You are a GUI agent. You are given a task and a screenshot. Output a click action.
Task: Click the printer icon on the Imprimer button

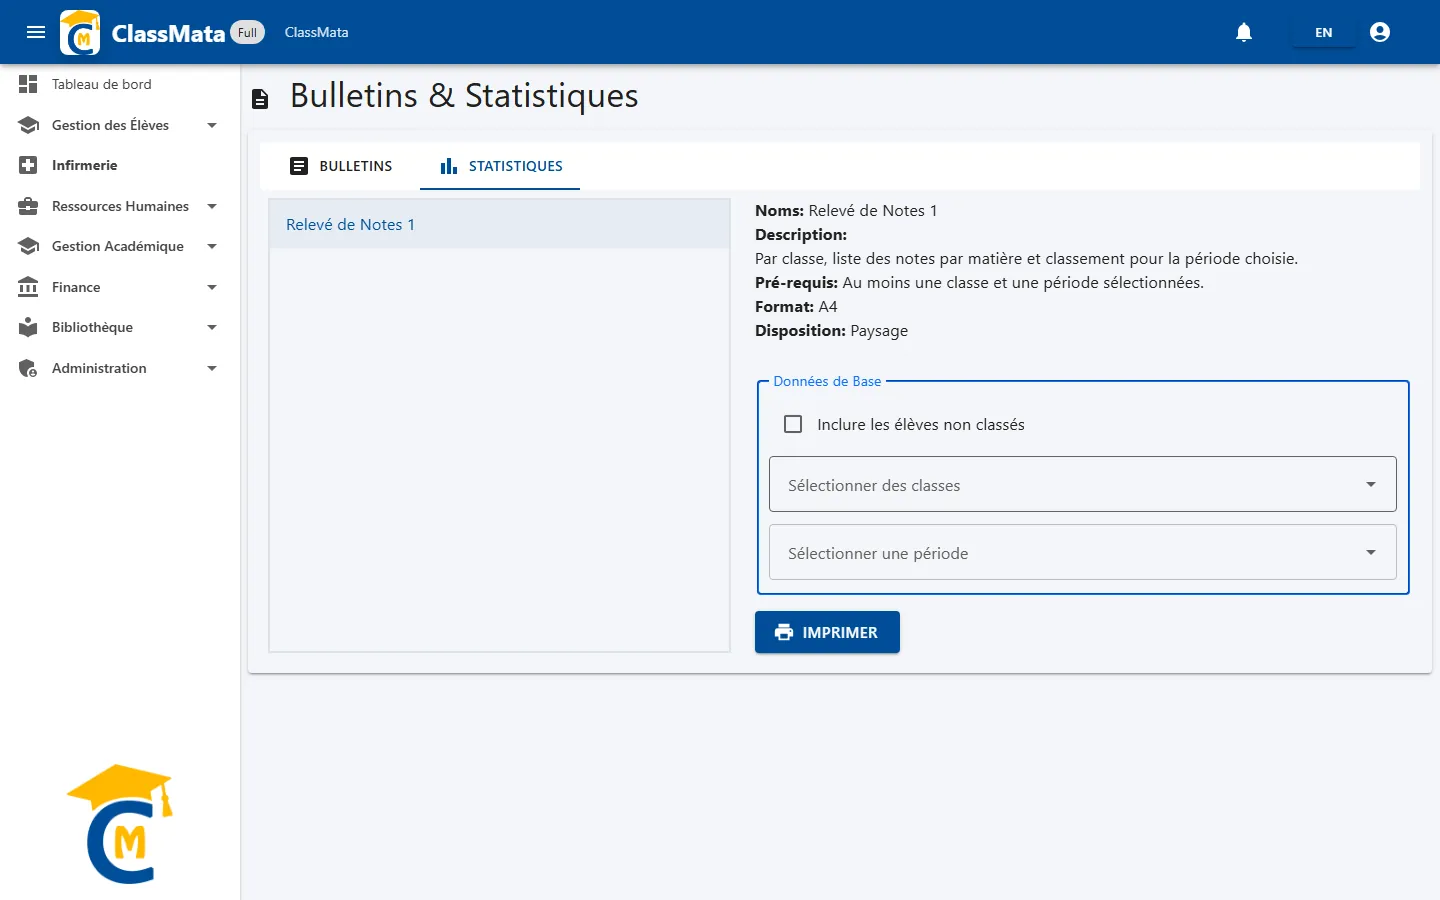click(784, 632)
